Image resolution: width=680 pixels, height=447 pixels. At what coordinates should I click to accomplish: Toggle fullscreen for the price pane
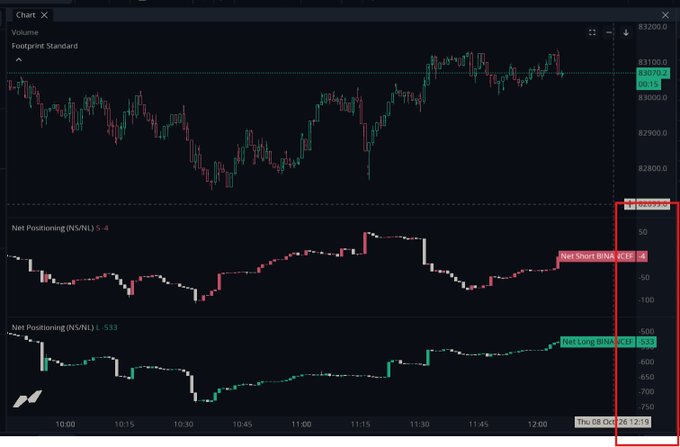(x=592, y=33)
